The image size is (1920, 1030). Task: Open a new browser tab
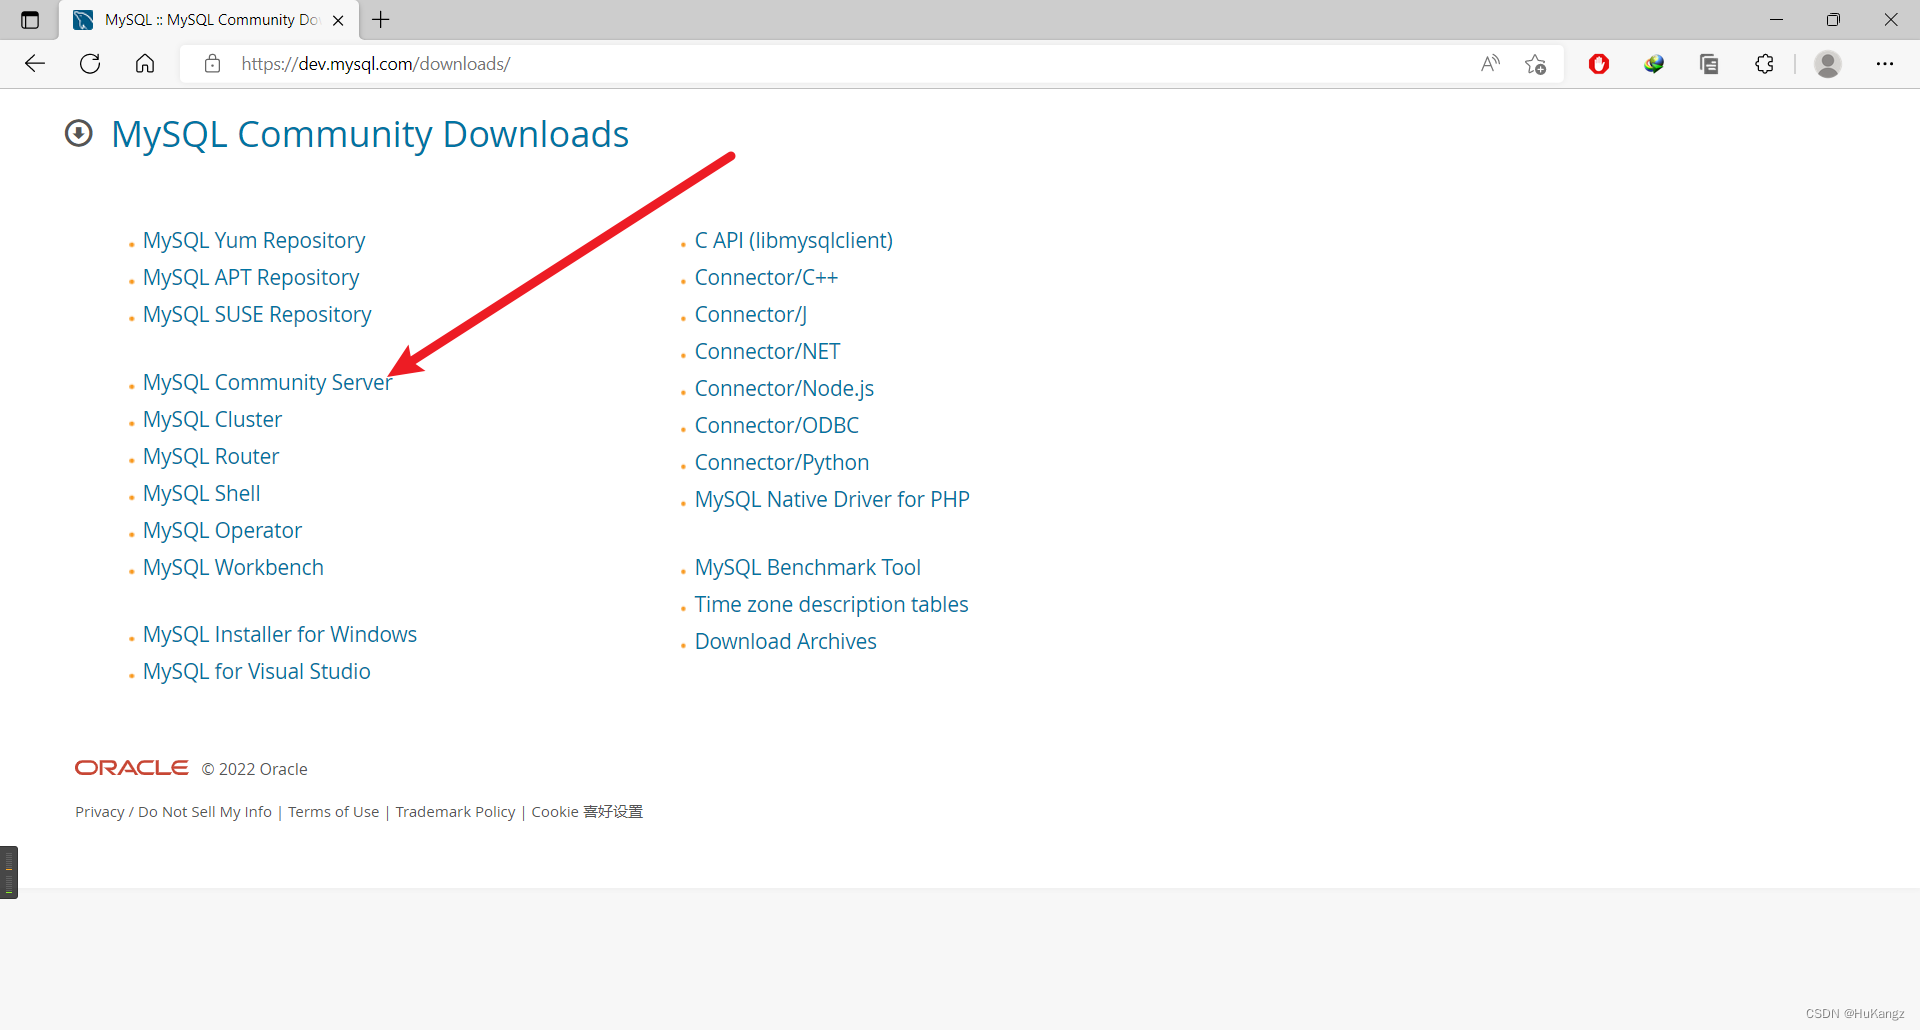tap(381, 20)
